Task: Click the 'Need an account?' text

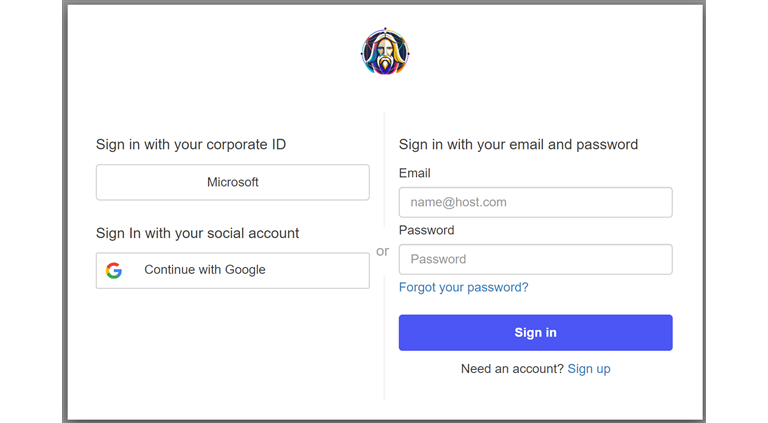Action: coord(512,369)
